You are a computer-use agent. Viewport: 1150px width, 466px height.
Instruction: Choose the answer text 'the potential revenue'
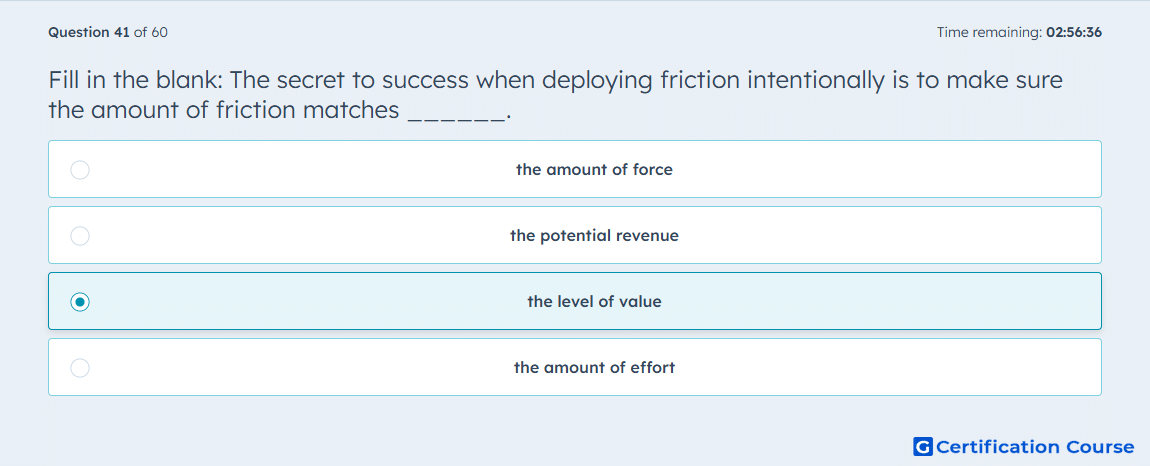coord(594,236)
